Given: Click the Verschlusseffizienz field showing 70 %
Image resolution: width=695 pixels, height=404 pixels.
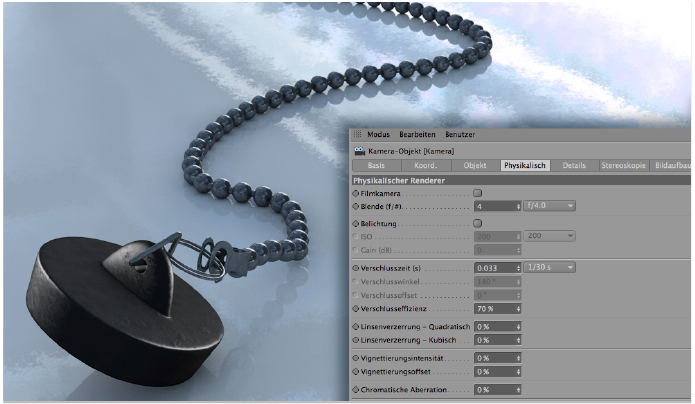Looking at the screenshot, I should tap(495, 309).
